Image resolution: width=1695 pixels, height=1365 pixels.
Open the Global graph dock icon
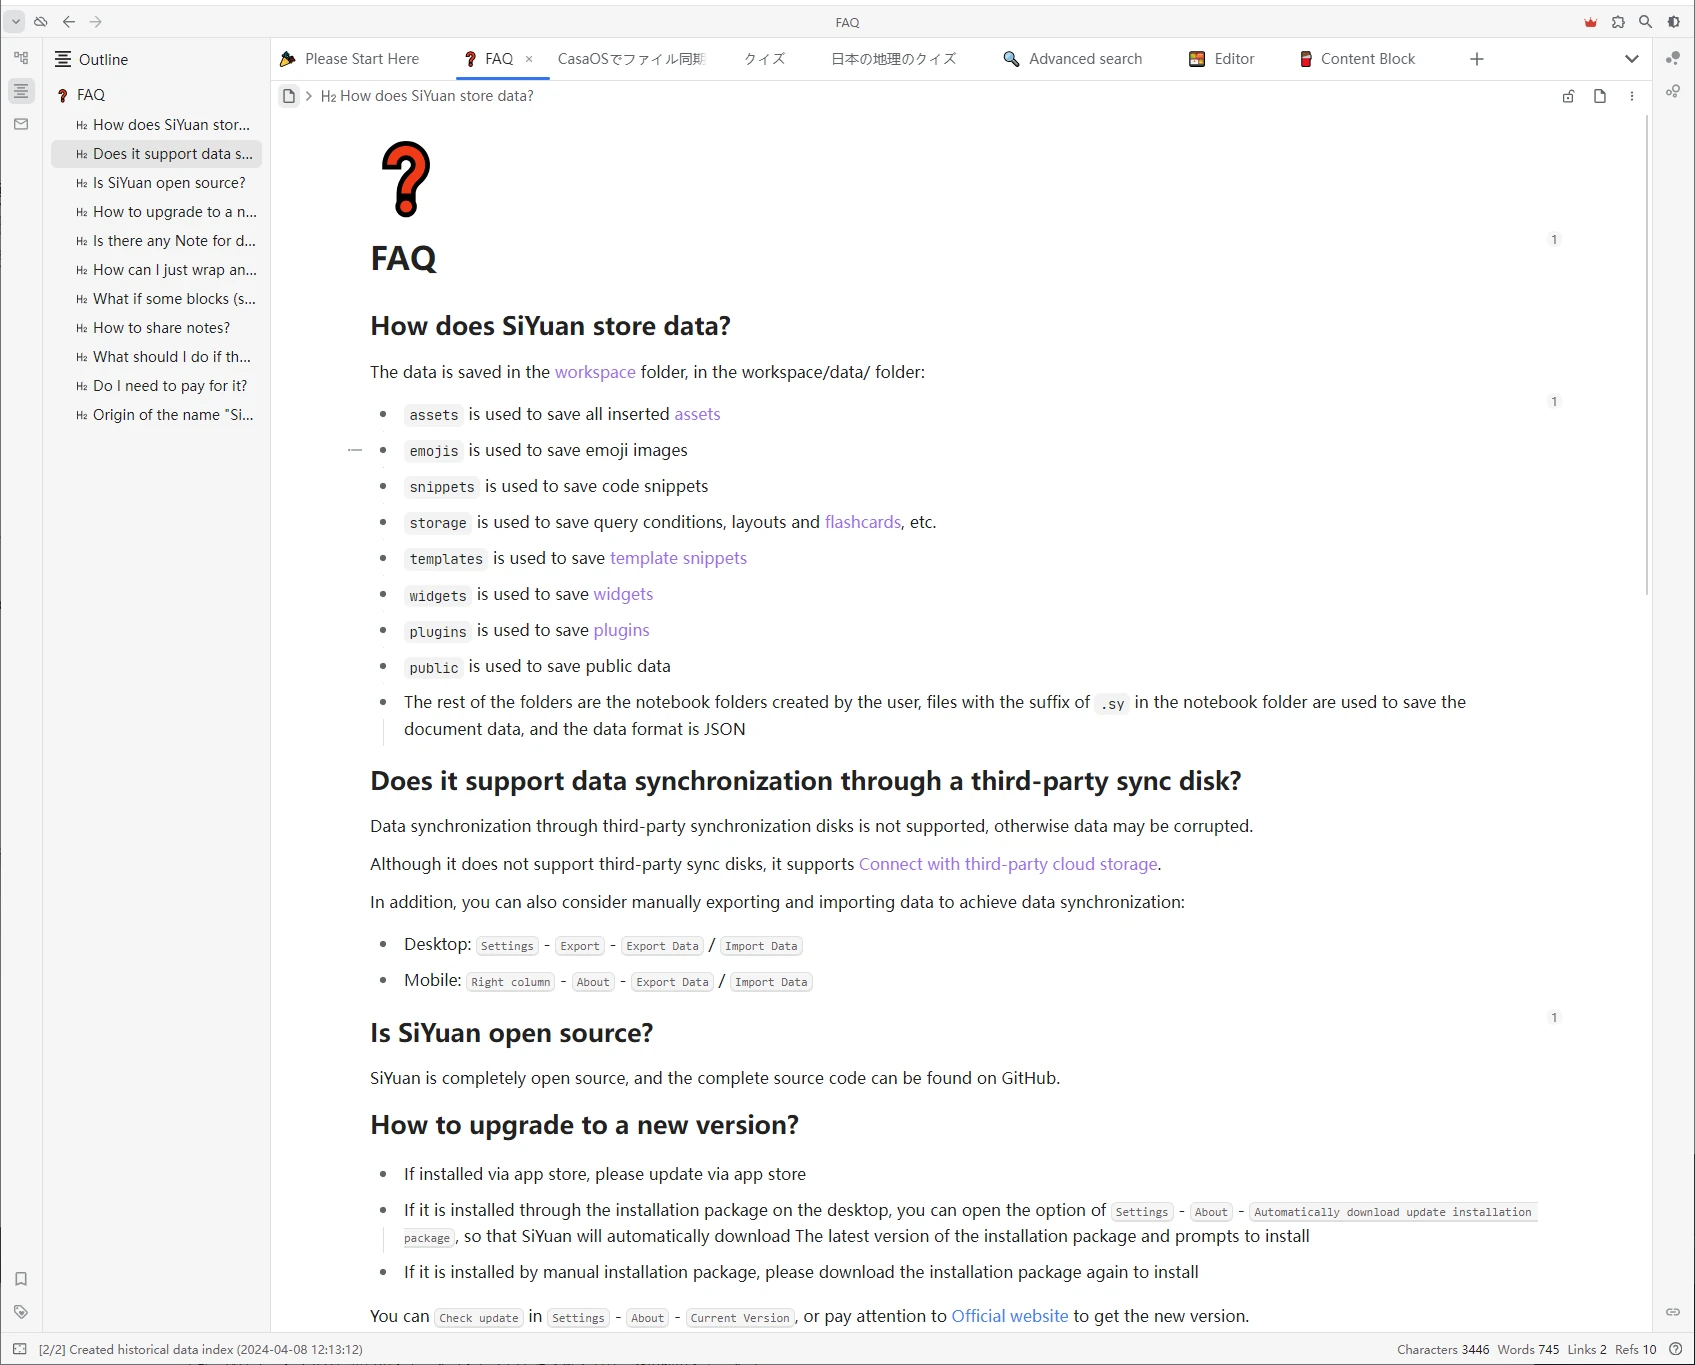[x=1673, y=91]
